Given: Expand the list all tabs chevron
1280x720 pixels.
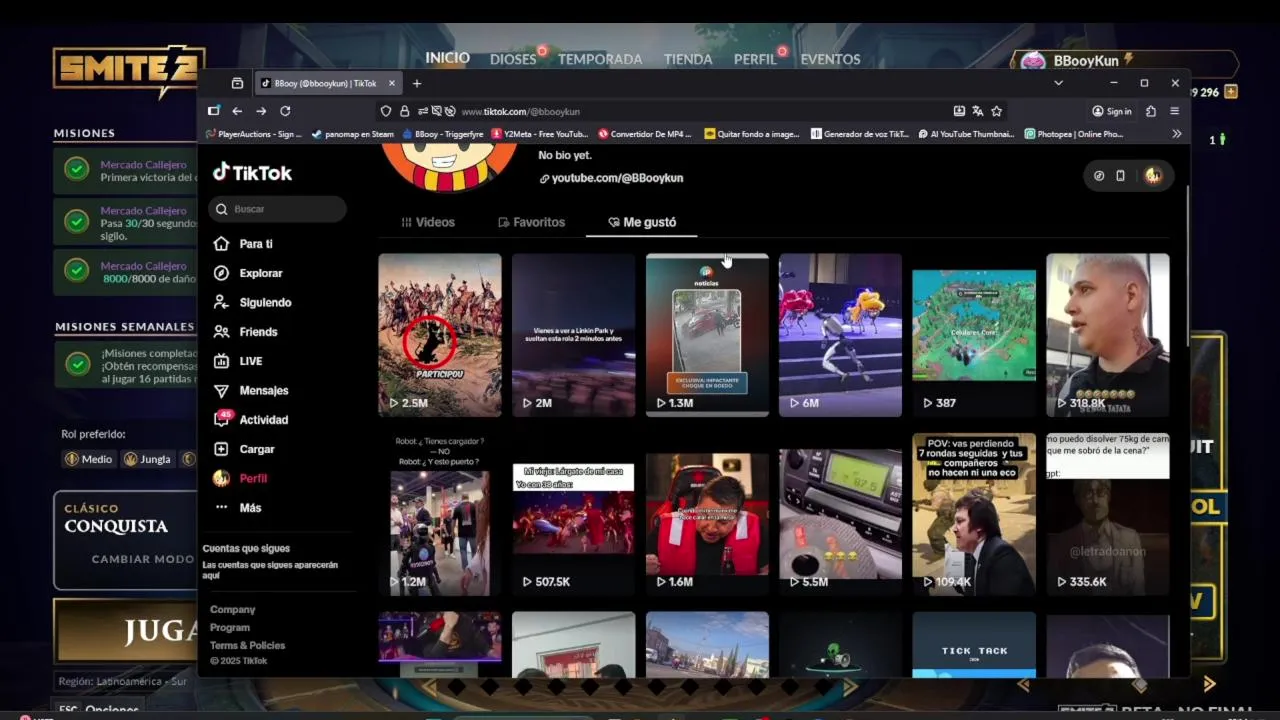Looking at the screenshot, I should [x=1058, y=83].
